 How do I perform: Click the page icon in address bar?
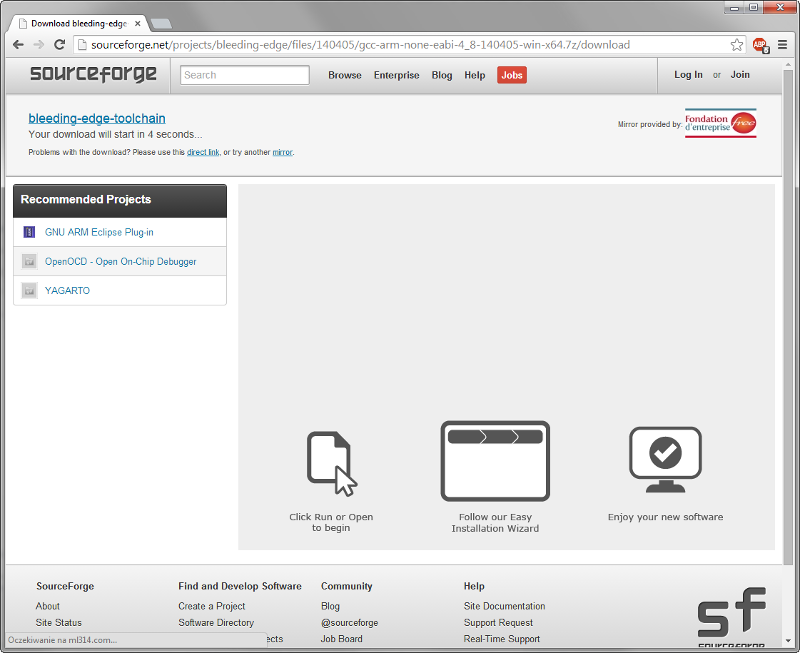pyautogui.click(x=82, y=45)
